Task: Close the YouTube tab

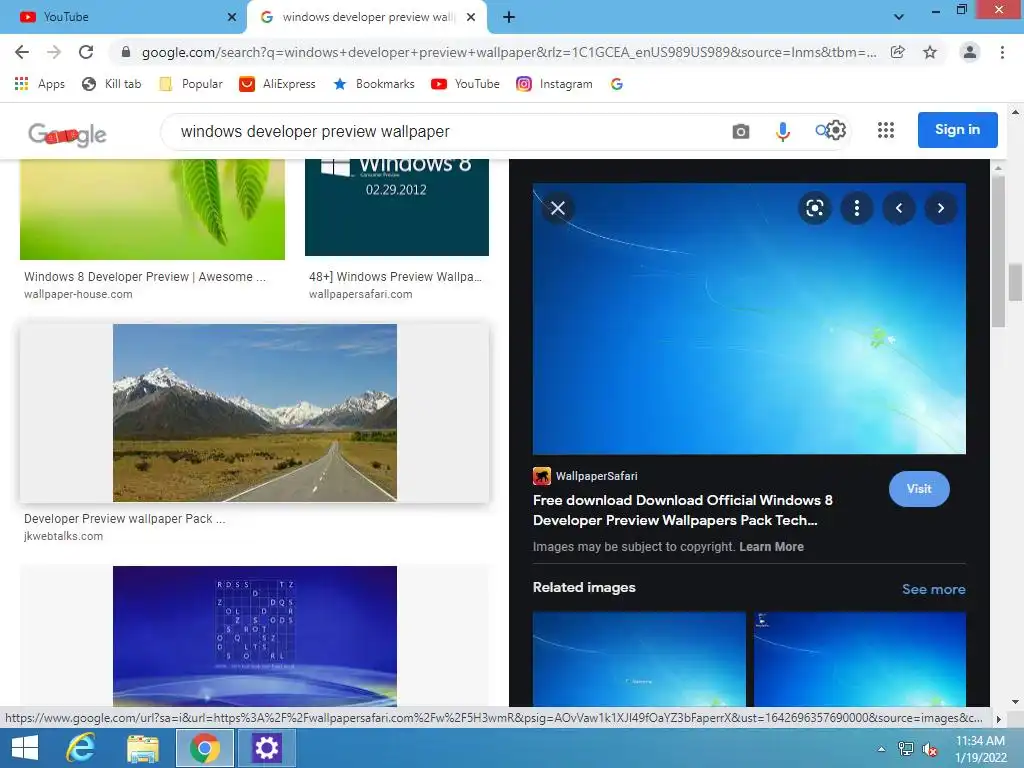Action: coord(232,17)
